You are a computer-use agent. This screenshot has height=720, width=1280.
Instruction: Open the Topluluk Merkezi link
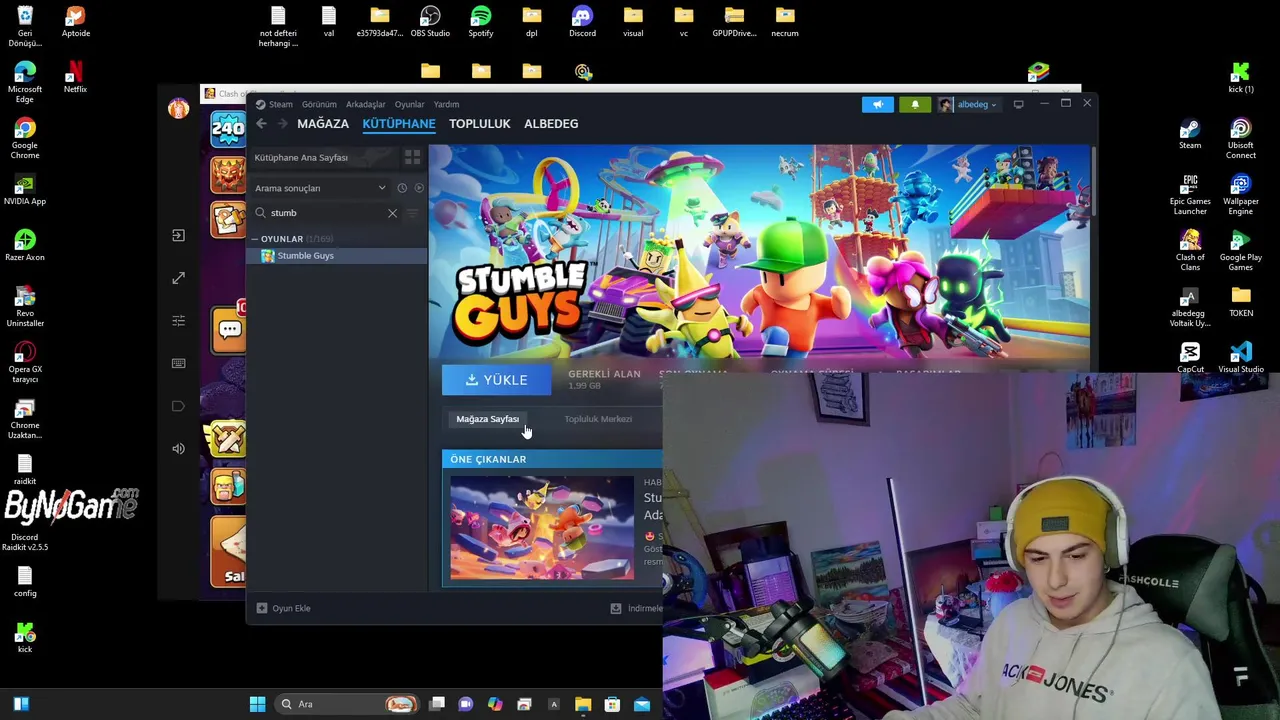click(x=598, y=419)
